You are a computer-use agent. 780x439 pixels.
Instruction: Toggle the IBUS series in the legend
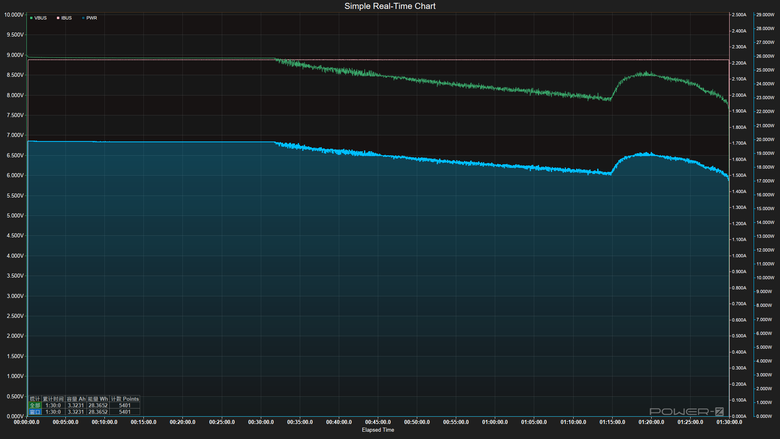pos(64,18)
